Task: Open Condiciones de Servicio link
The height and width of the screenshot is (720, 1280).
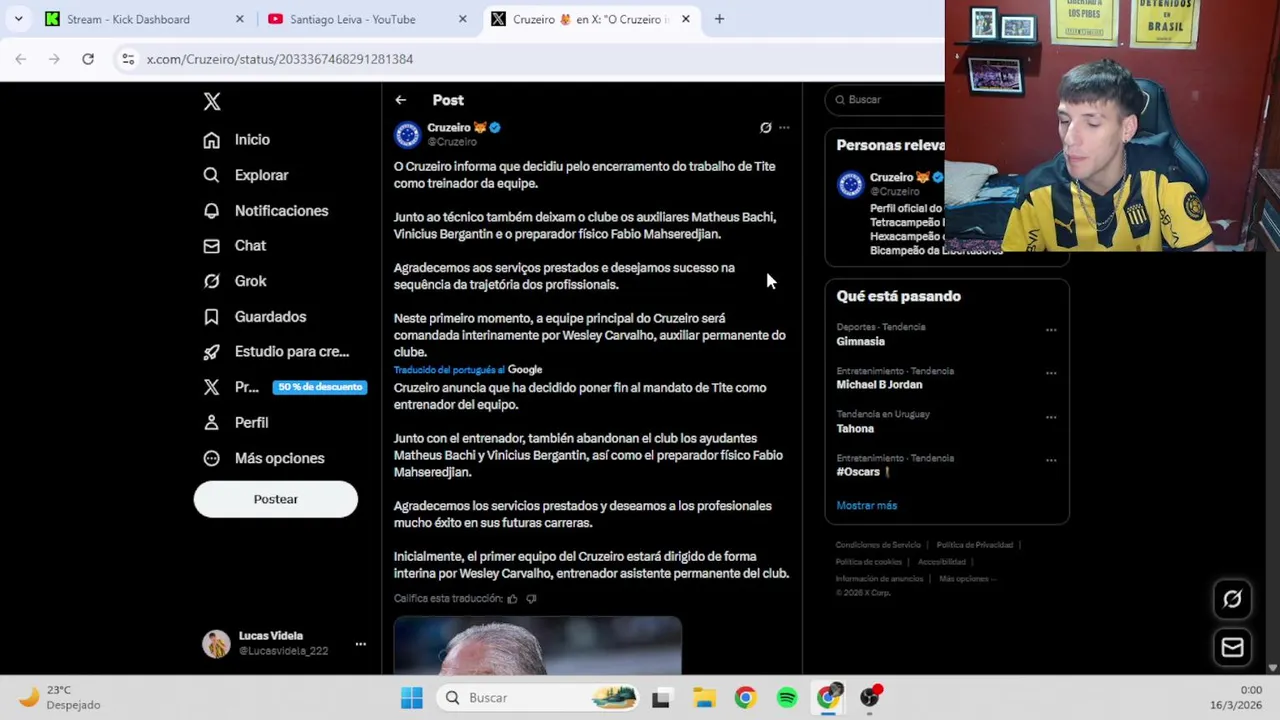Action: (878, 545)
